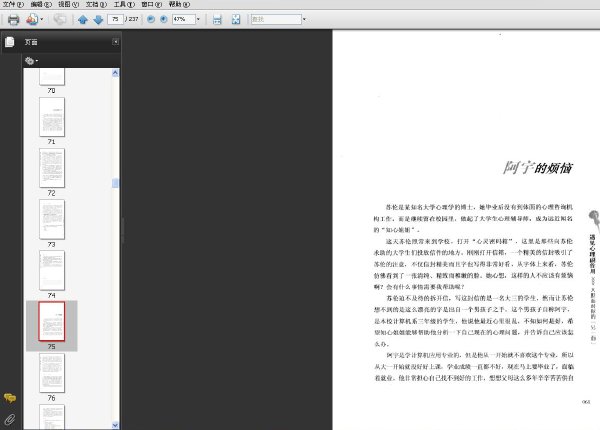600x430 pixels.
Task: Select page thumbnail 71
Action: pos(52,117)
